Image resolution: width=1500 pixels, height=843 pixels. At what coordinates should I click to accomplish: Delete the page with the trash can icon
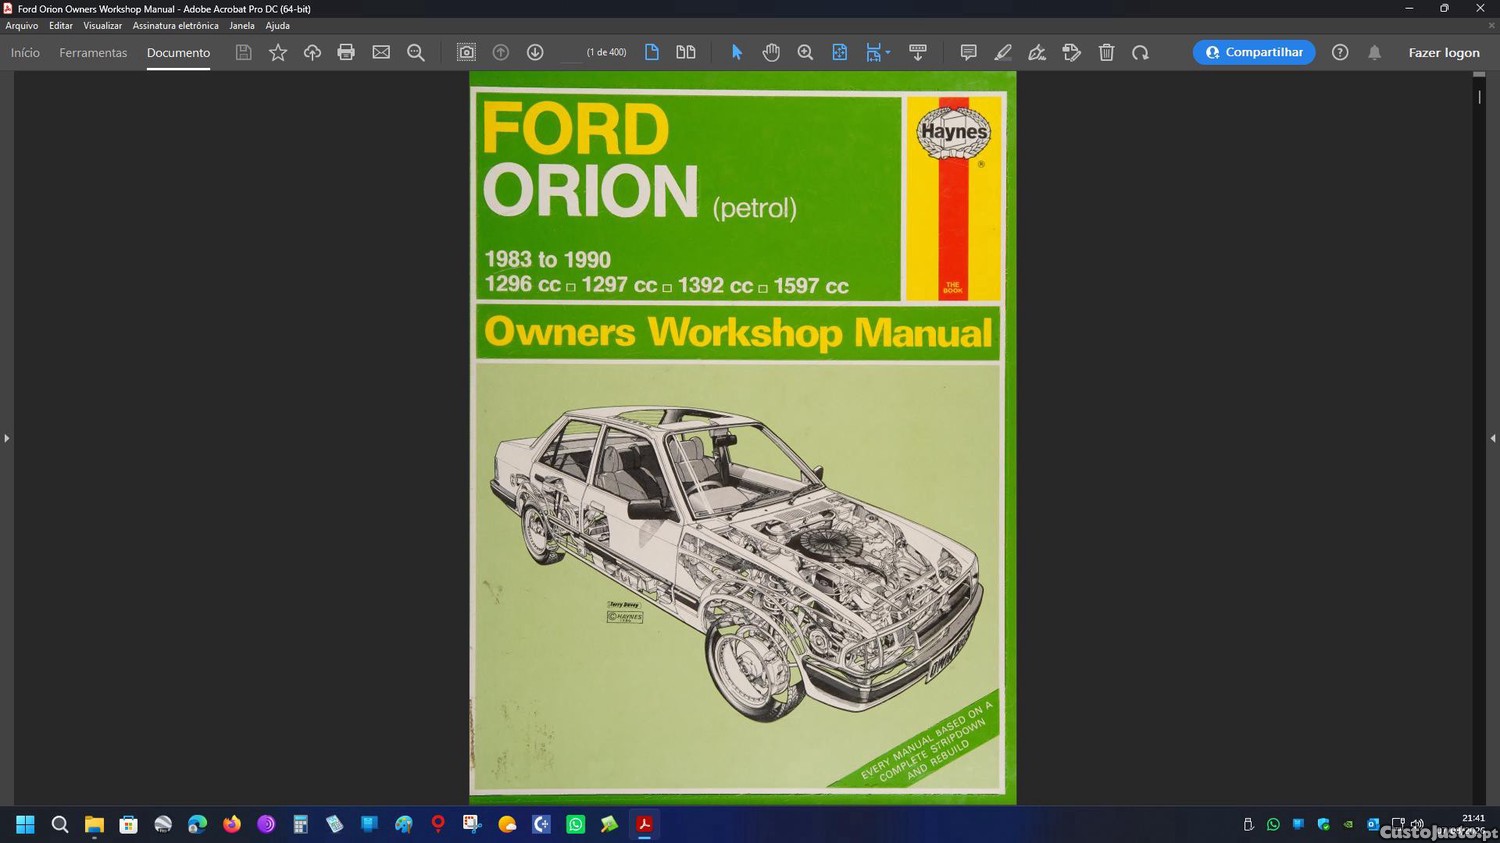tap(1106, 52)
